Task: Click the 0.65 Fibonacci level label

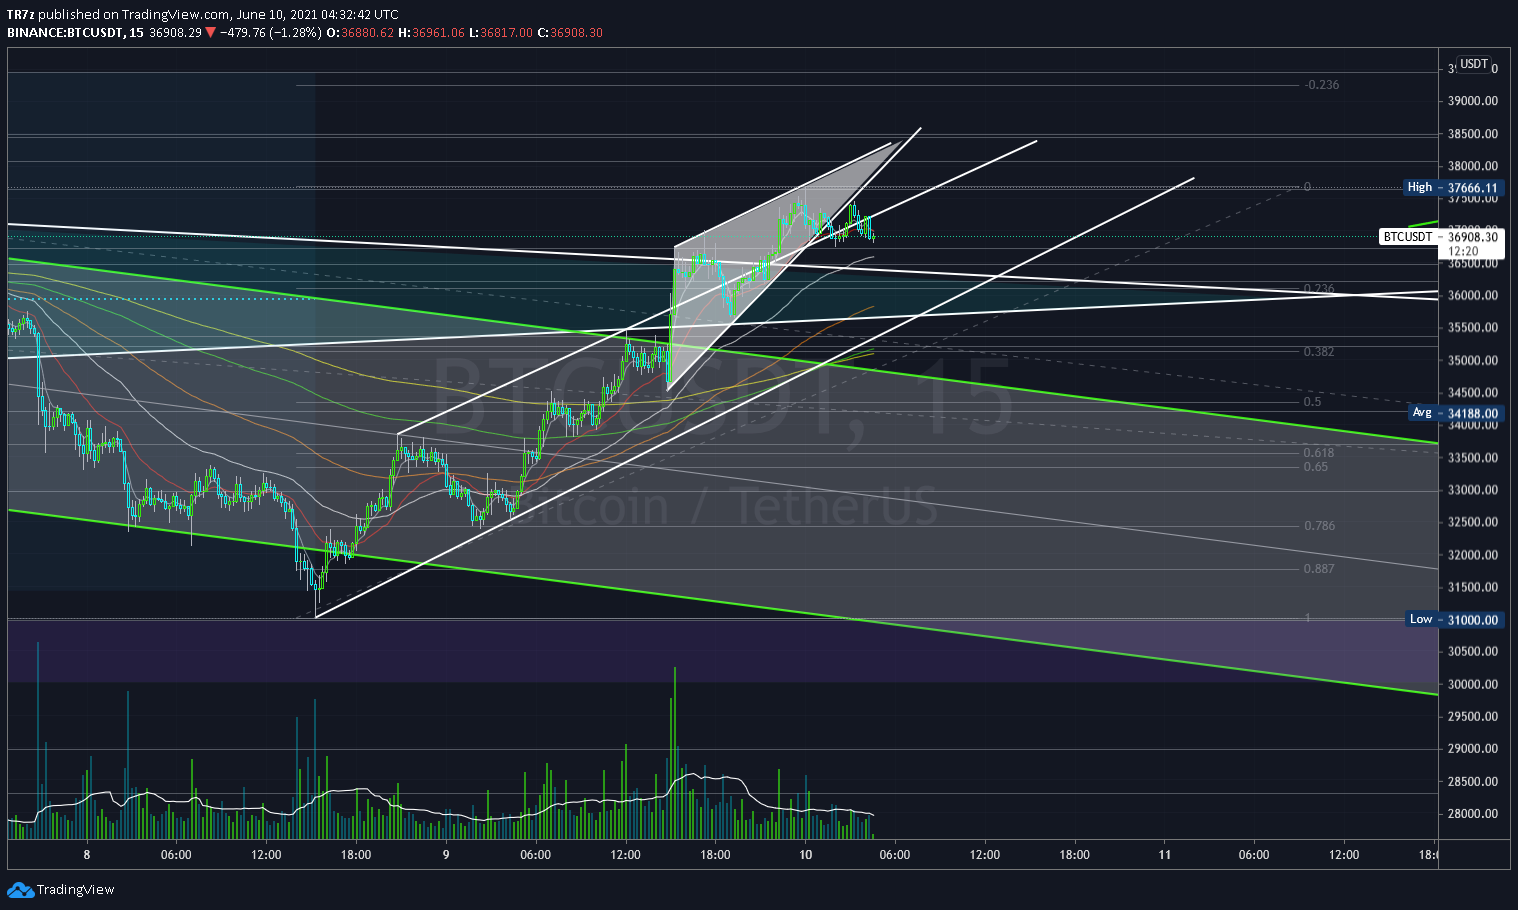Action: (x=1316, y=467)
